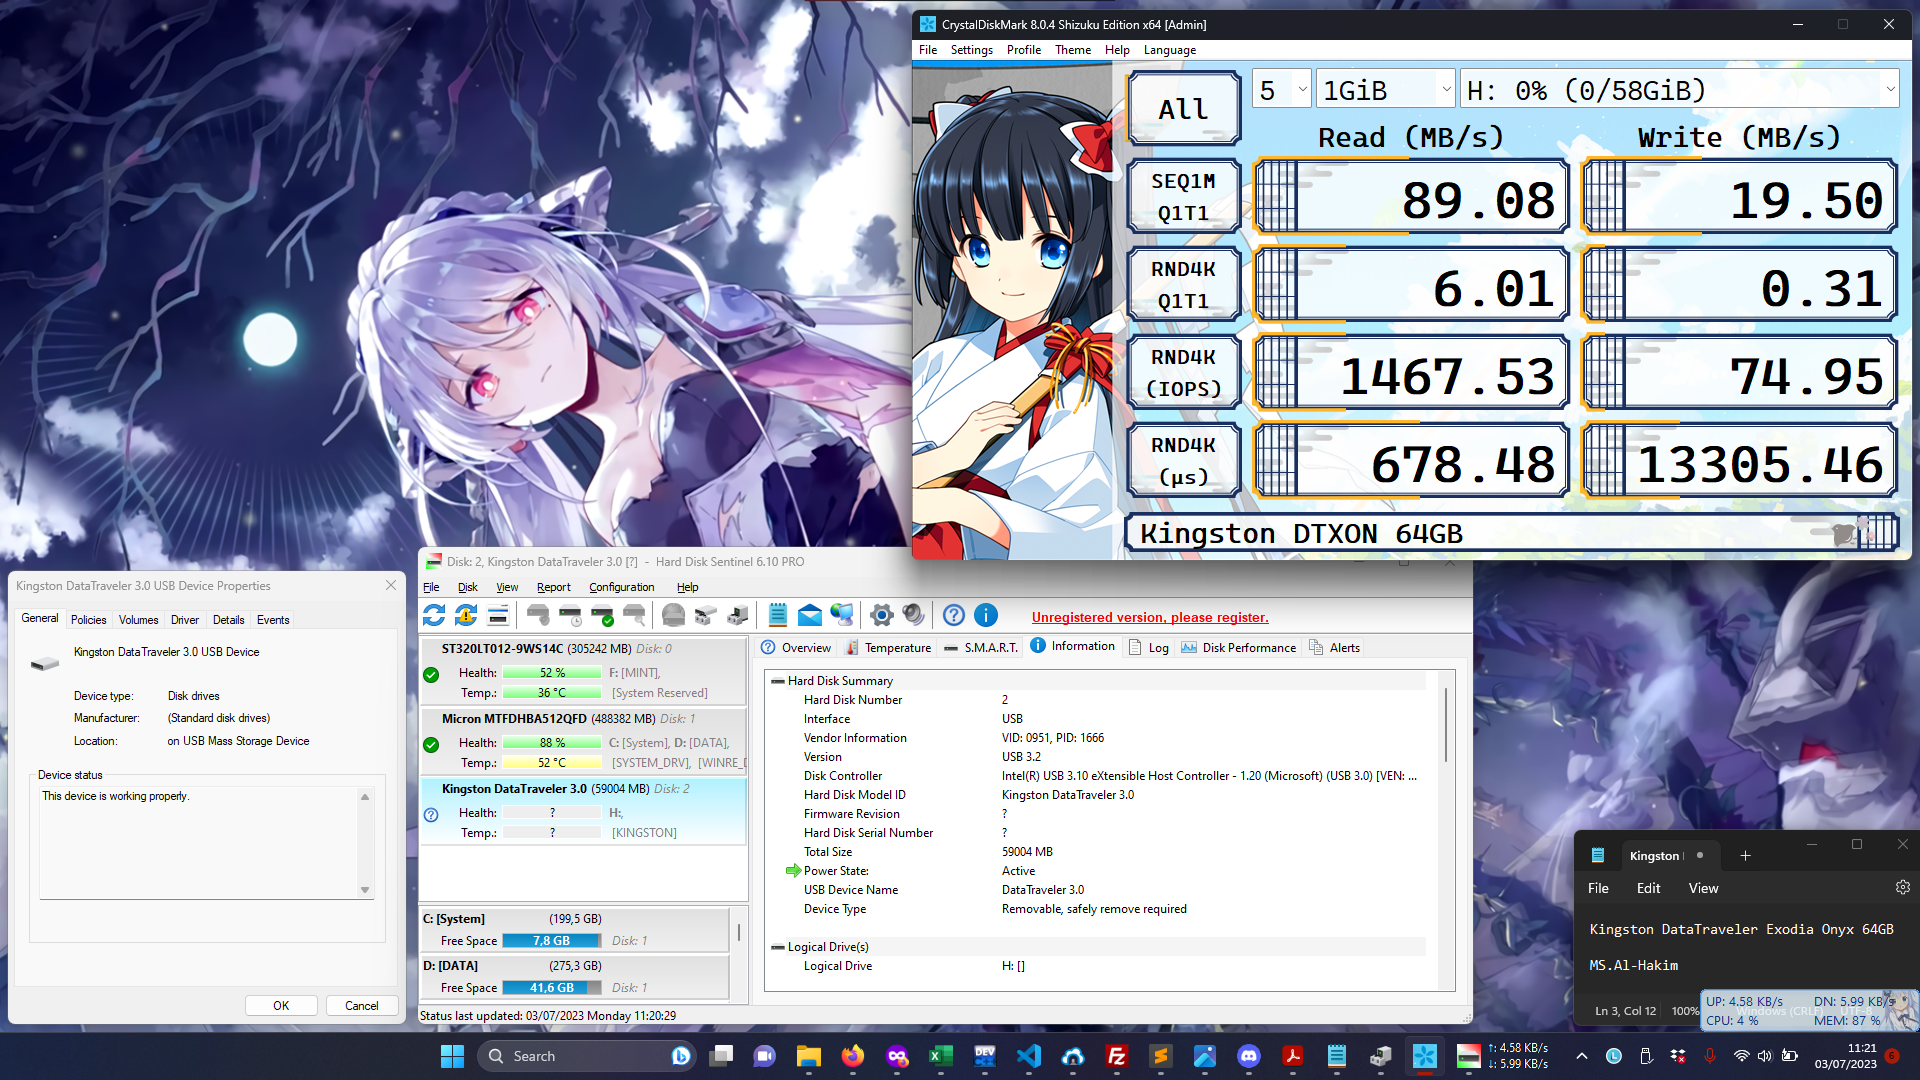Click the envelope e-mail icon in Hard Disk Sentinel
Screen dimensions: 1920x1080
coord(810,615)
